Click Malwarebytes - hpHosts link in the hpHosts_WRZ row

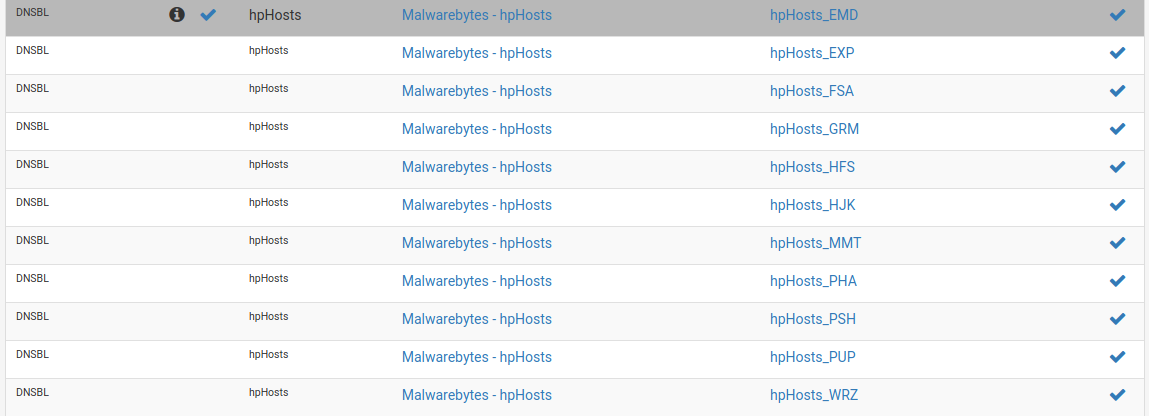pos(476,395)
